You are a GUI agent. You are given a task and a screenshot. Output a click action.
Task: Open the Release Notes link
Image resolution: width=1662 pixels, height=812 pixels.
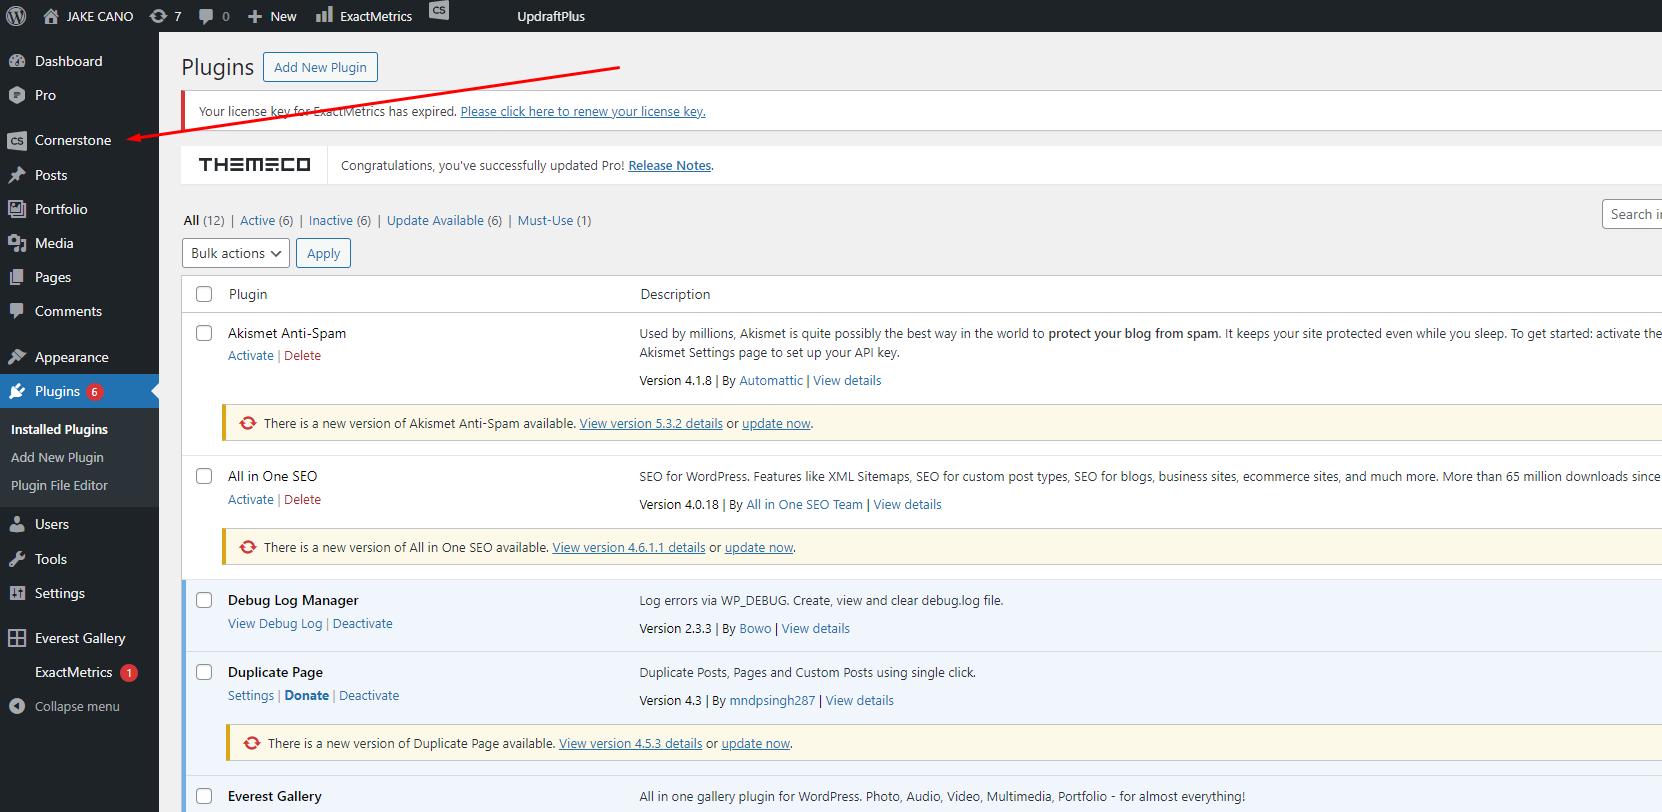[x=670, y=166]
